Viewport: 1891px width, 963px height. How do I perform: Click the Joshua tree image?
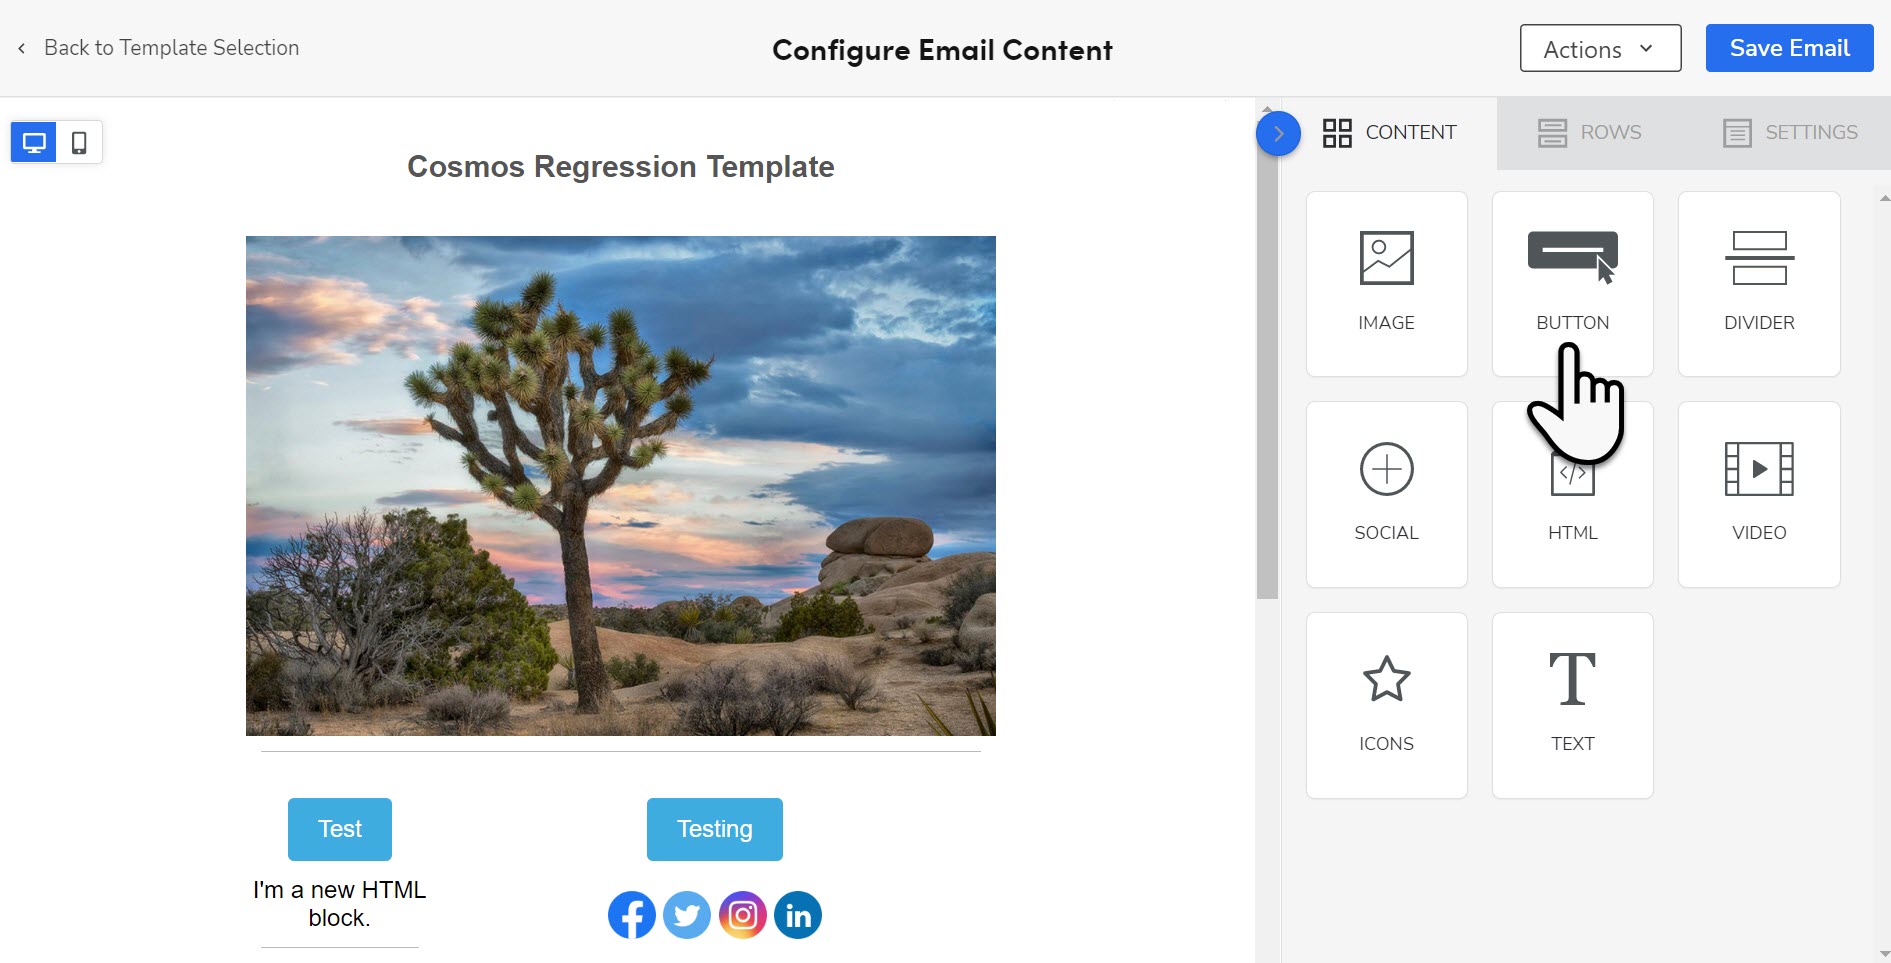620,486
